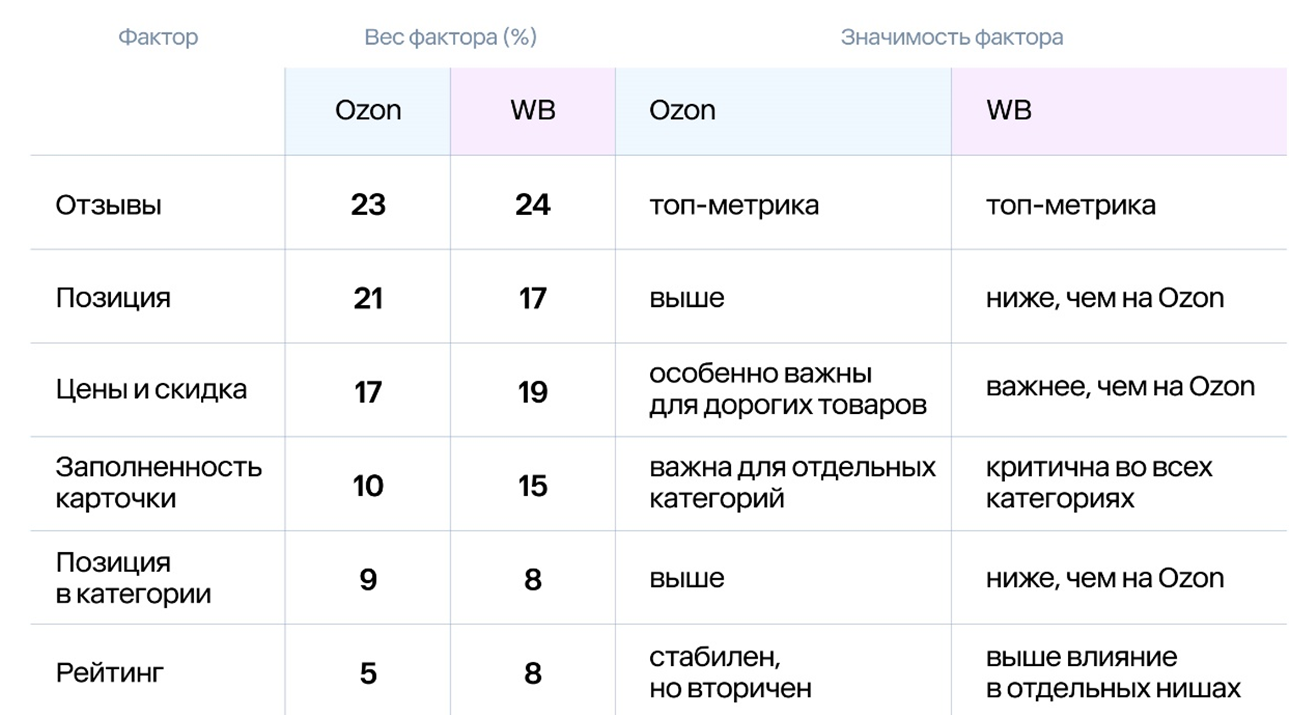Screen dimensions: 1298x715
Task: Select the Рейтинг row label
Action: (x=109, y=672)
